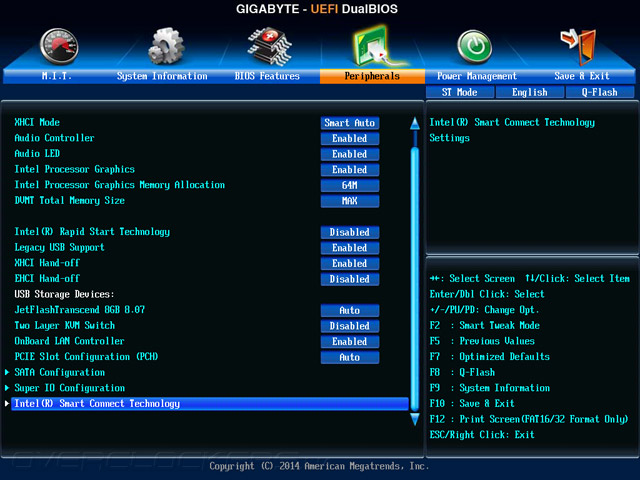
Task: Change XHCI Mode Smart Auto value
Action: 350,123
